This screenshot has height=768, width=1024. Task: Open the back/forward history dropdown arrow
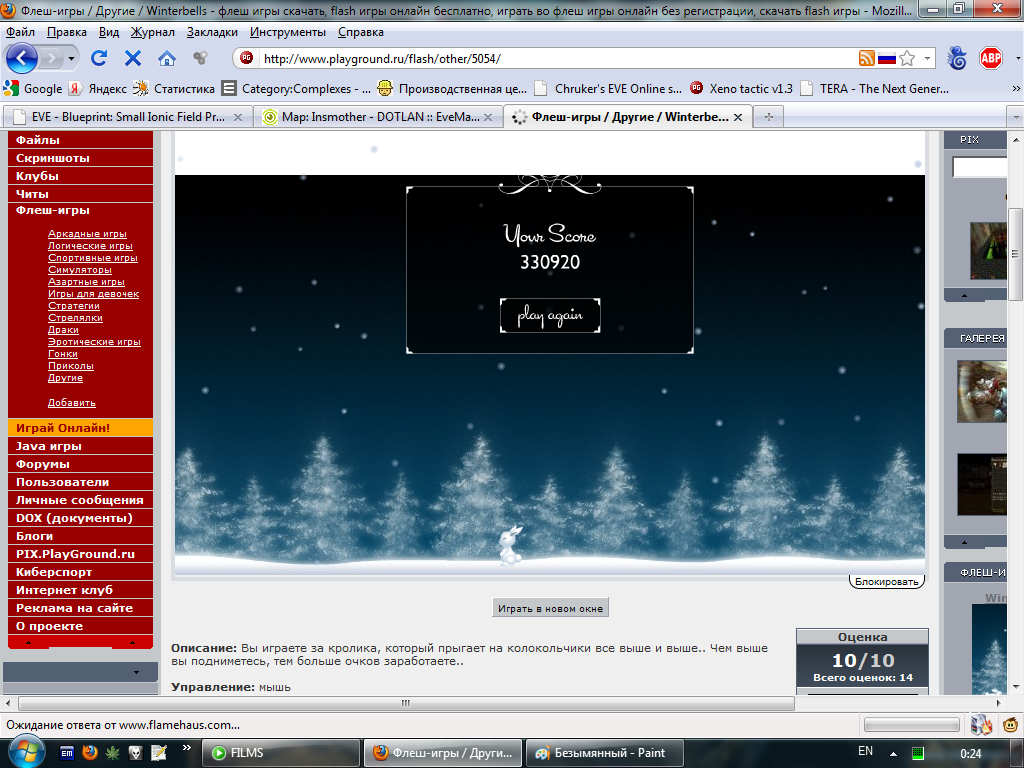[x=71, y=59]
